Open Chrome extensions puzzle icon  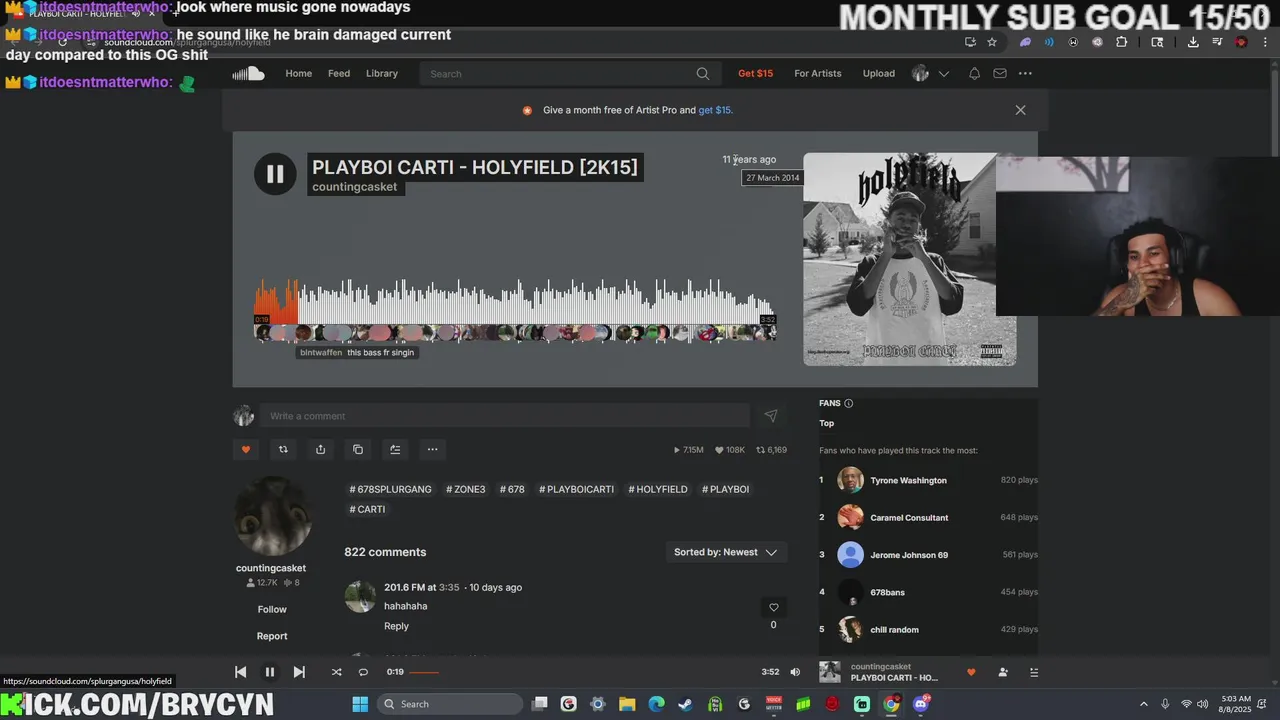[x=1121, y=42]
